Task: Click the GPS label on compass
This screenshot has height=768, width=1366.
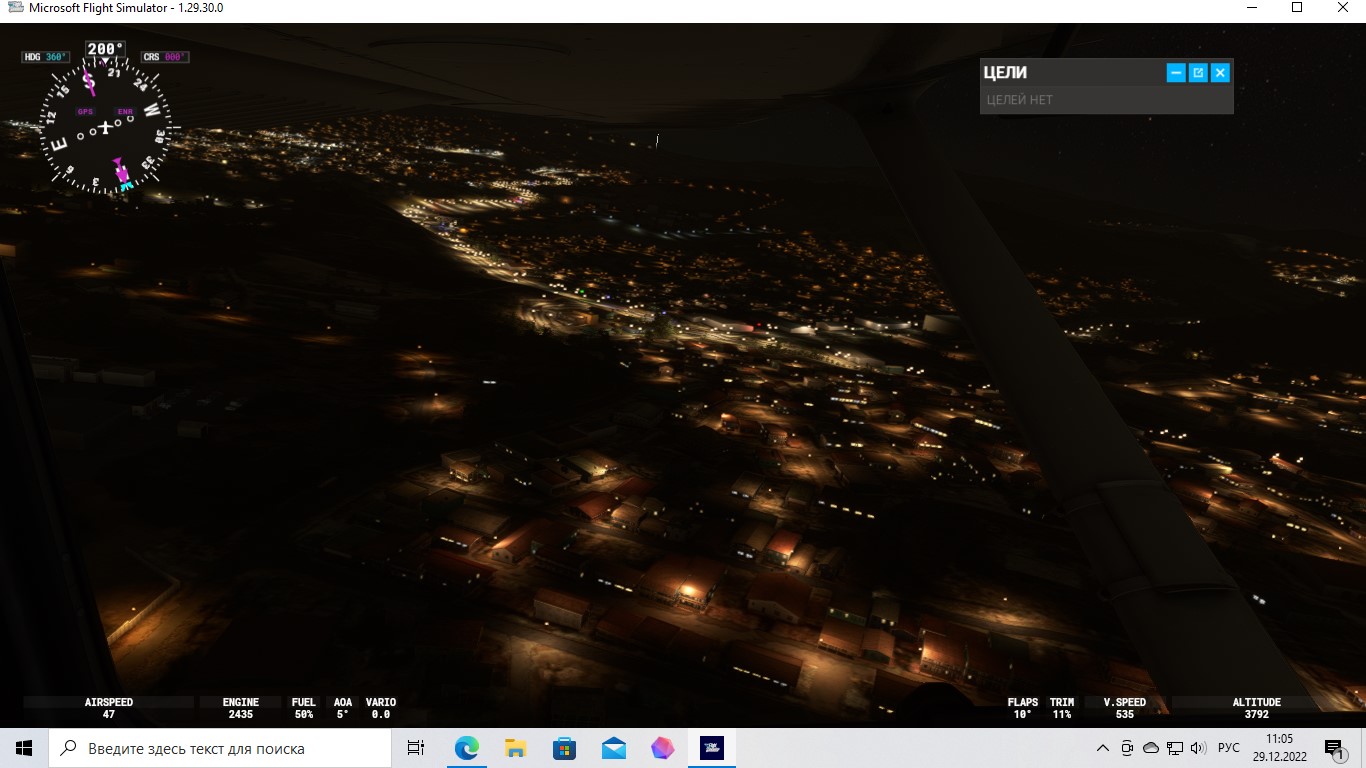Action: [x=85, y=111]
